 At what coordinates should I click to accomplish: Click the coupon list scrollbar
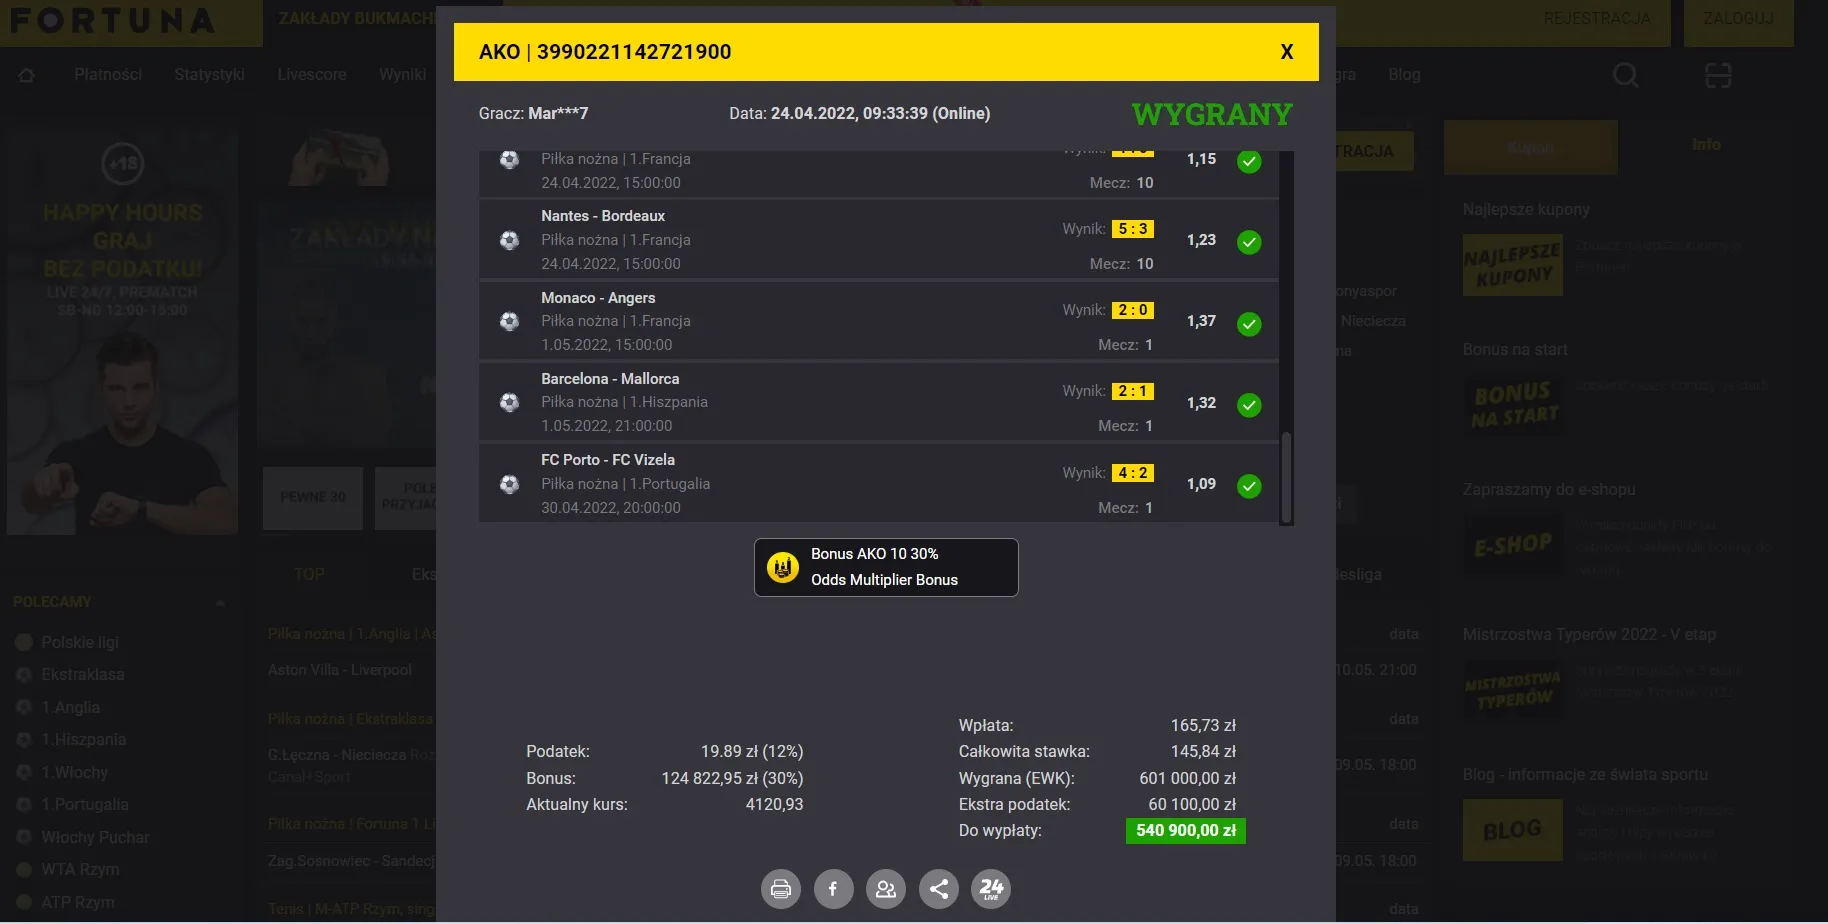coord(1286,476)
